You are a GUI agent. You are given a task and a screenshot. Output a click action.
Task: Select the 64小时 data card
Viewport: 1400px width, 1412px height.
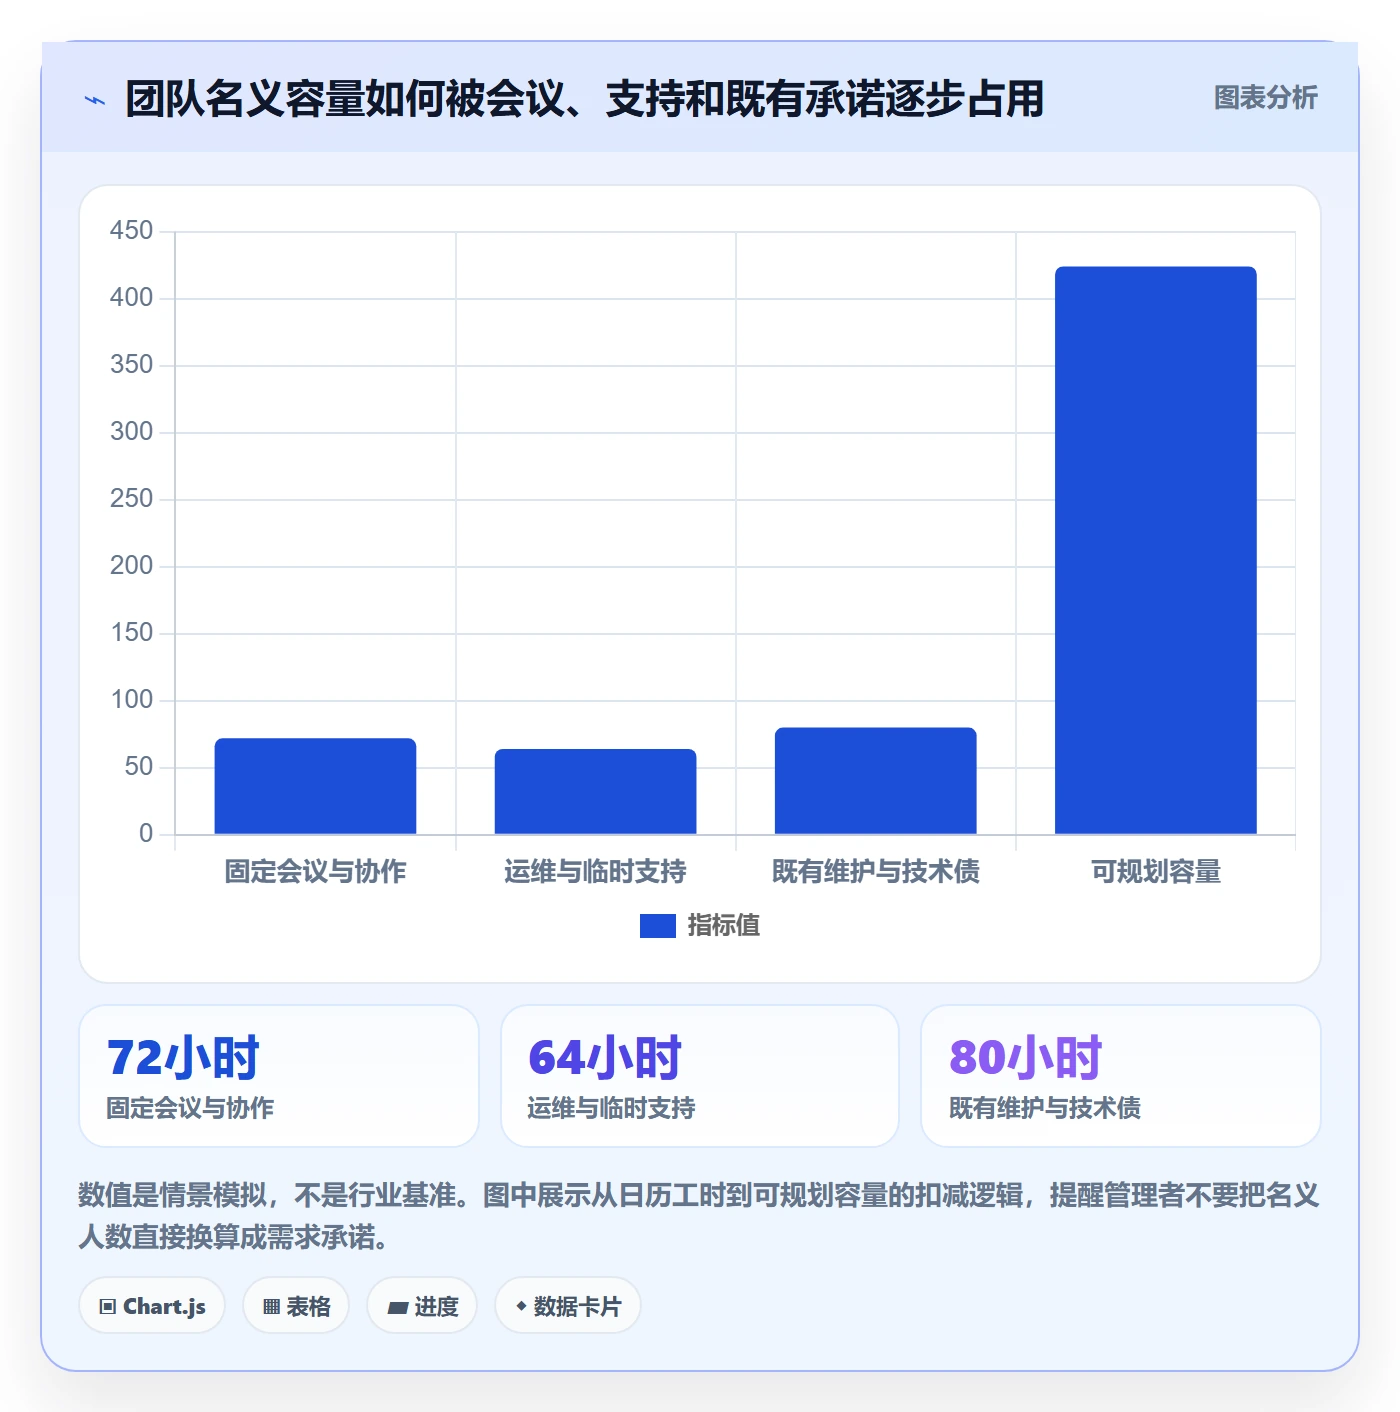pos(700,1076)
